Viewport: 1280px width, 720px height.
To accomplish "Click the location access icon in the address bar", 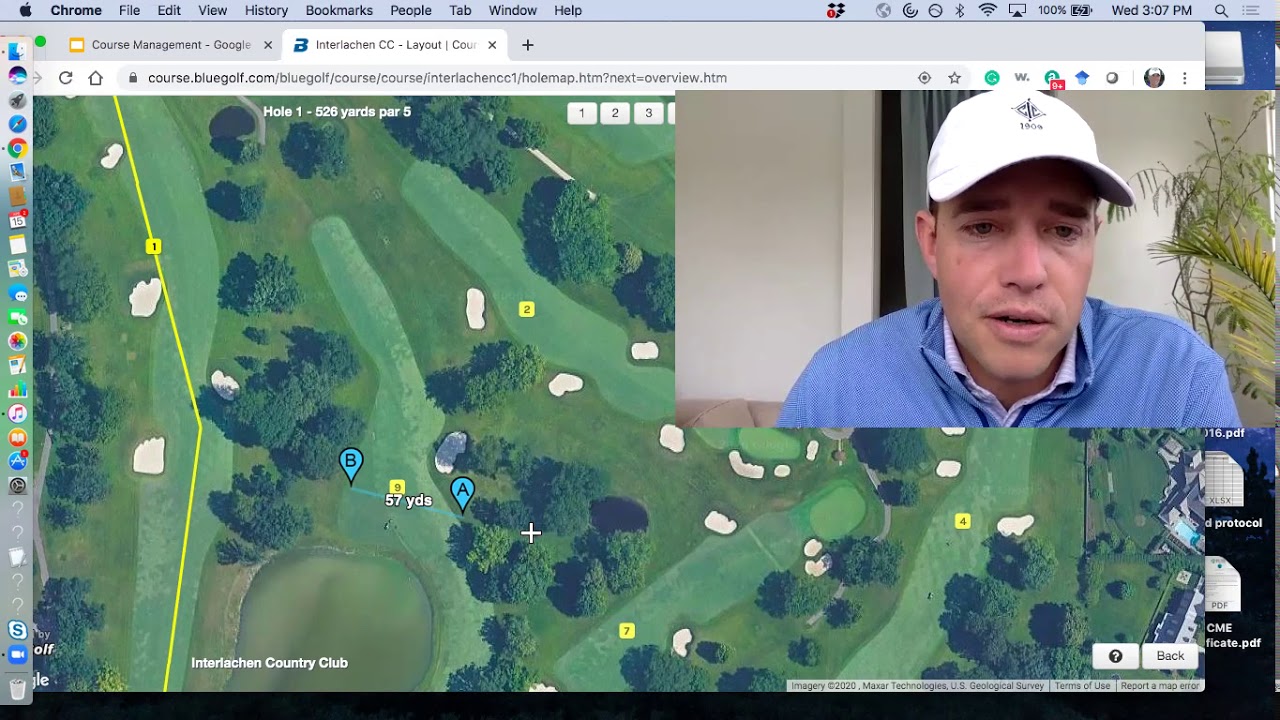I will (924, 78).
